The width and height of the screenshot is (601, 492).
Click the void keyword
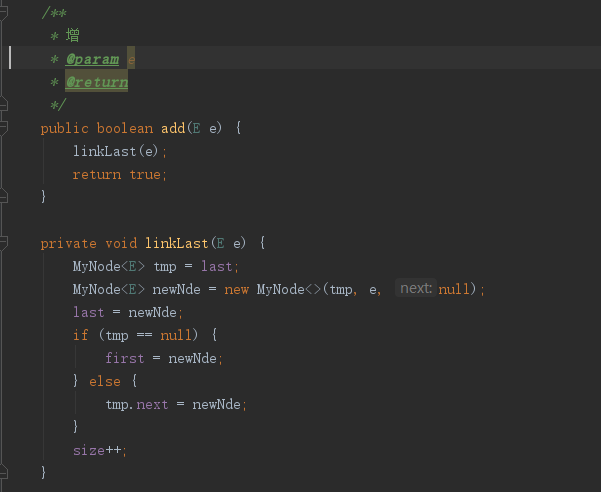click(x=121, y=243)
